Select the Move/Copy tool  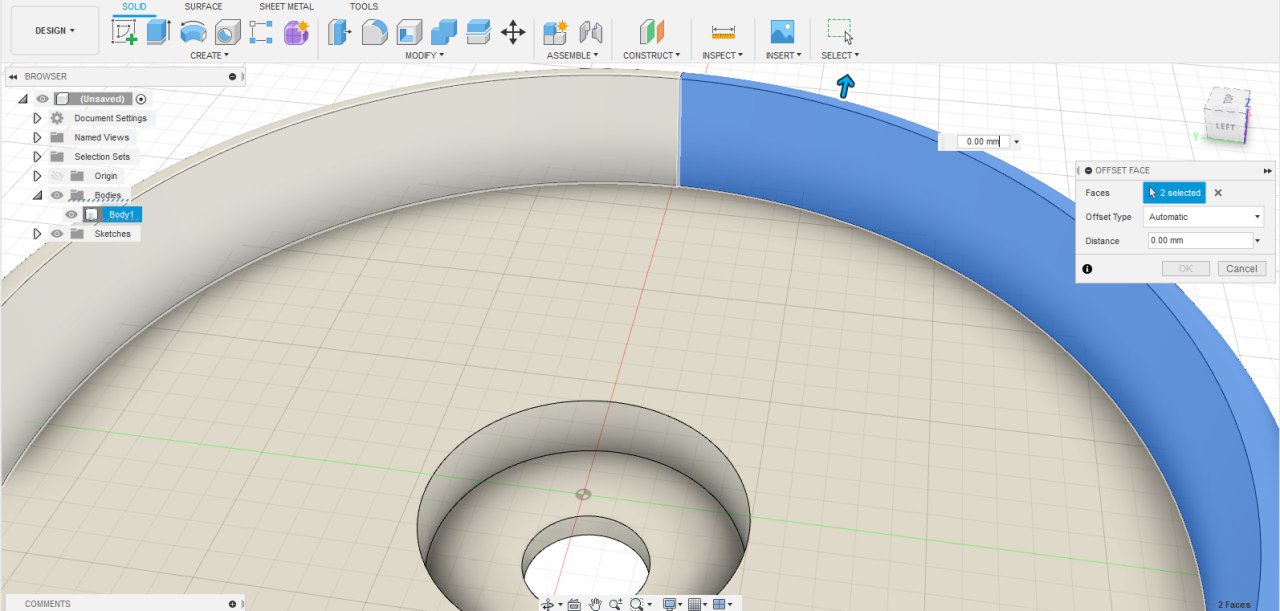point(513,32)
